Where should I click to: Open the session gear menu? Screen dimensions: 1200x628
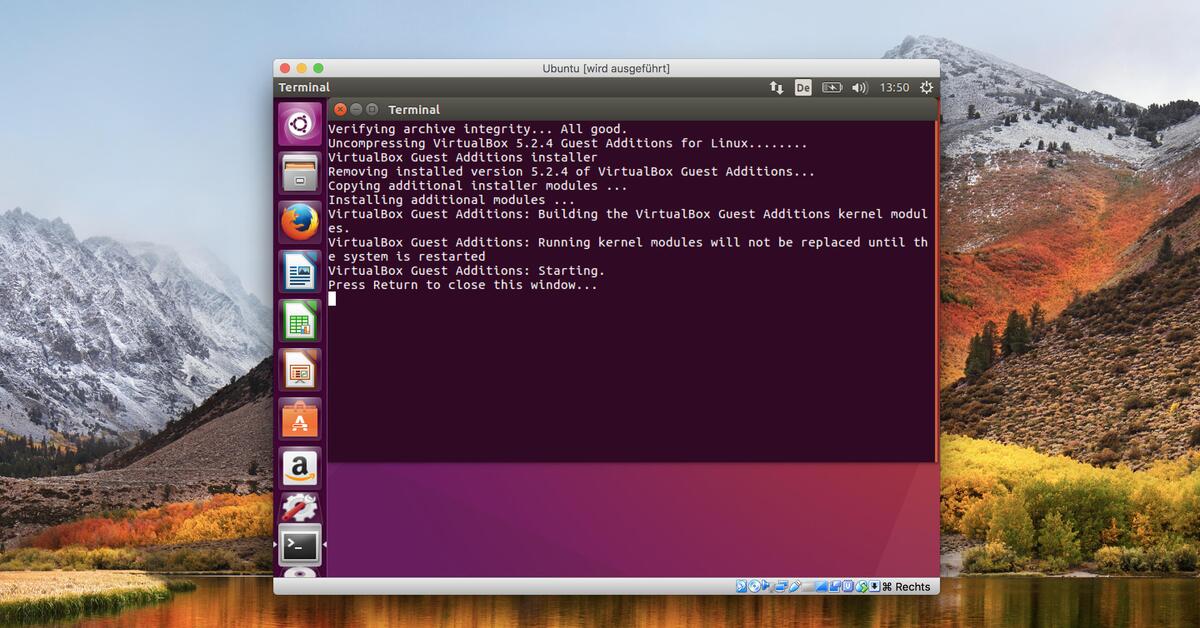[x=926, y=88]
